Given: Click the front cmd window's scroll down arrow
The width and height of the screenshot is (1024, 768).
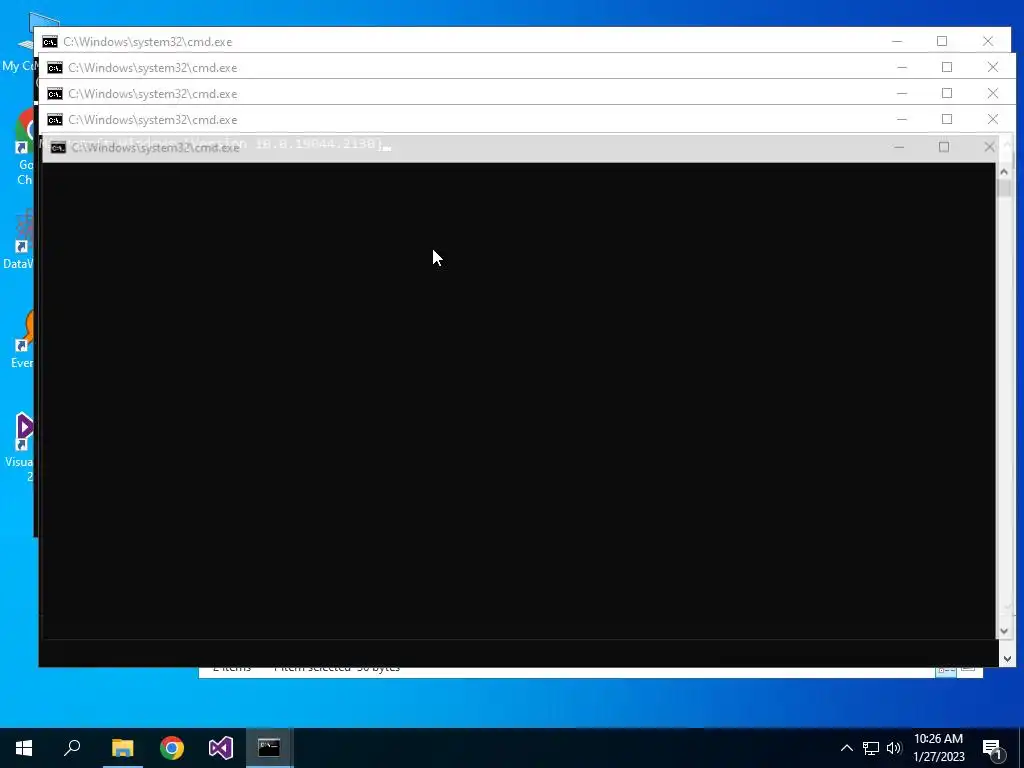Looking at the screenshot, I should coord(1004,632).
